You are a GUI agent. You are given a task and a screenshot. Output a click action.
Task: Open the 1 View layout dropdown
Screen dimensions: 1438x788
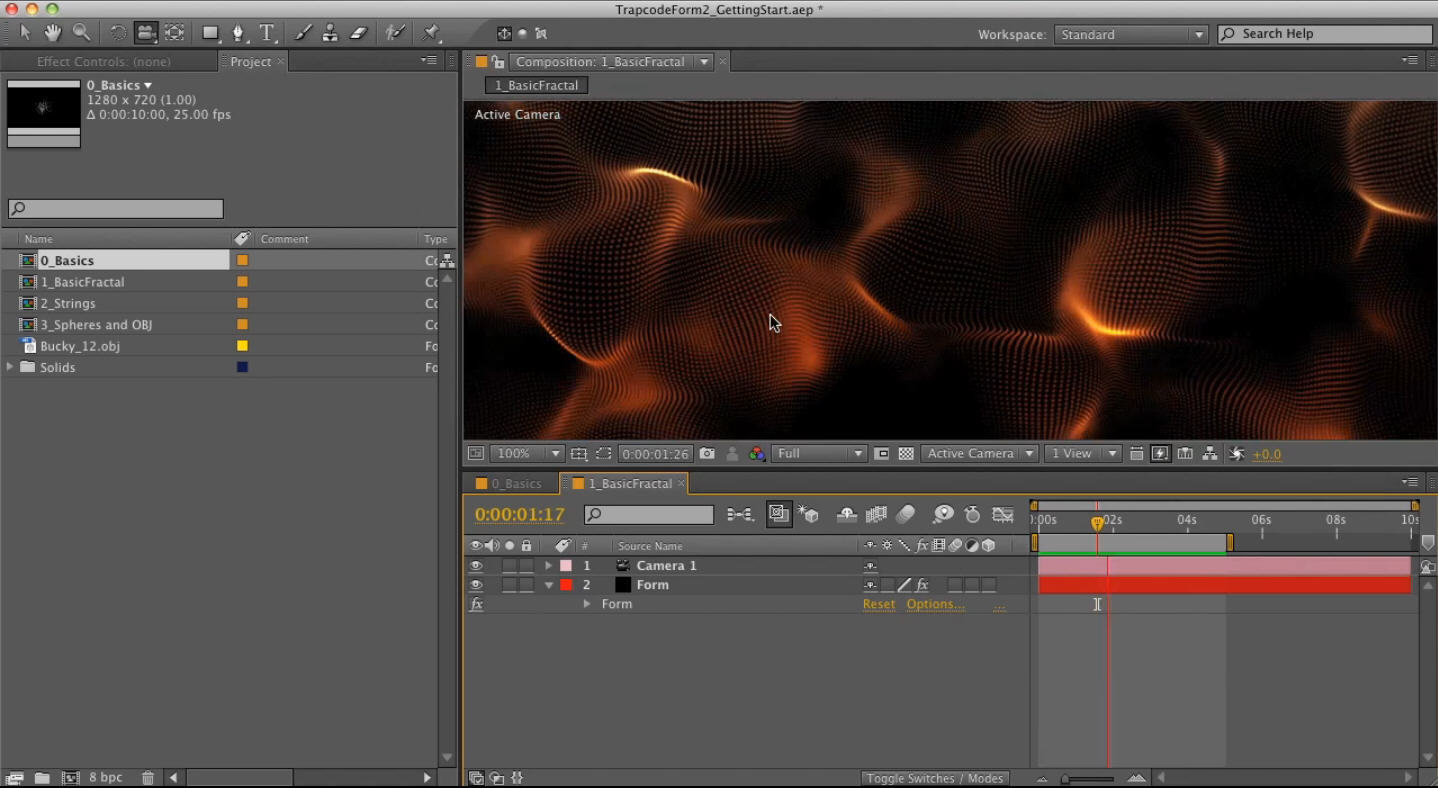click(1083, 454)
